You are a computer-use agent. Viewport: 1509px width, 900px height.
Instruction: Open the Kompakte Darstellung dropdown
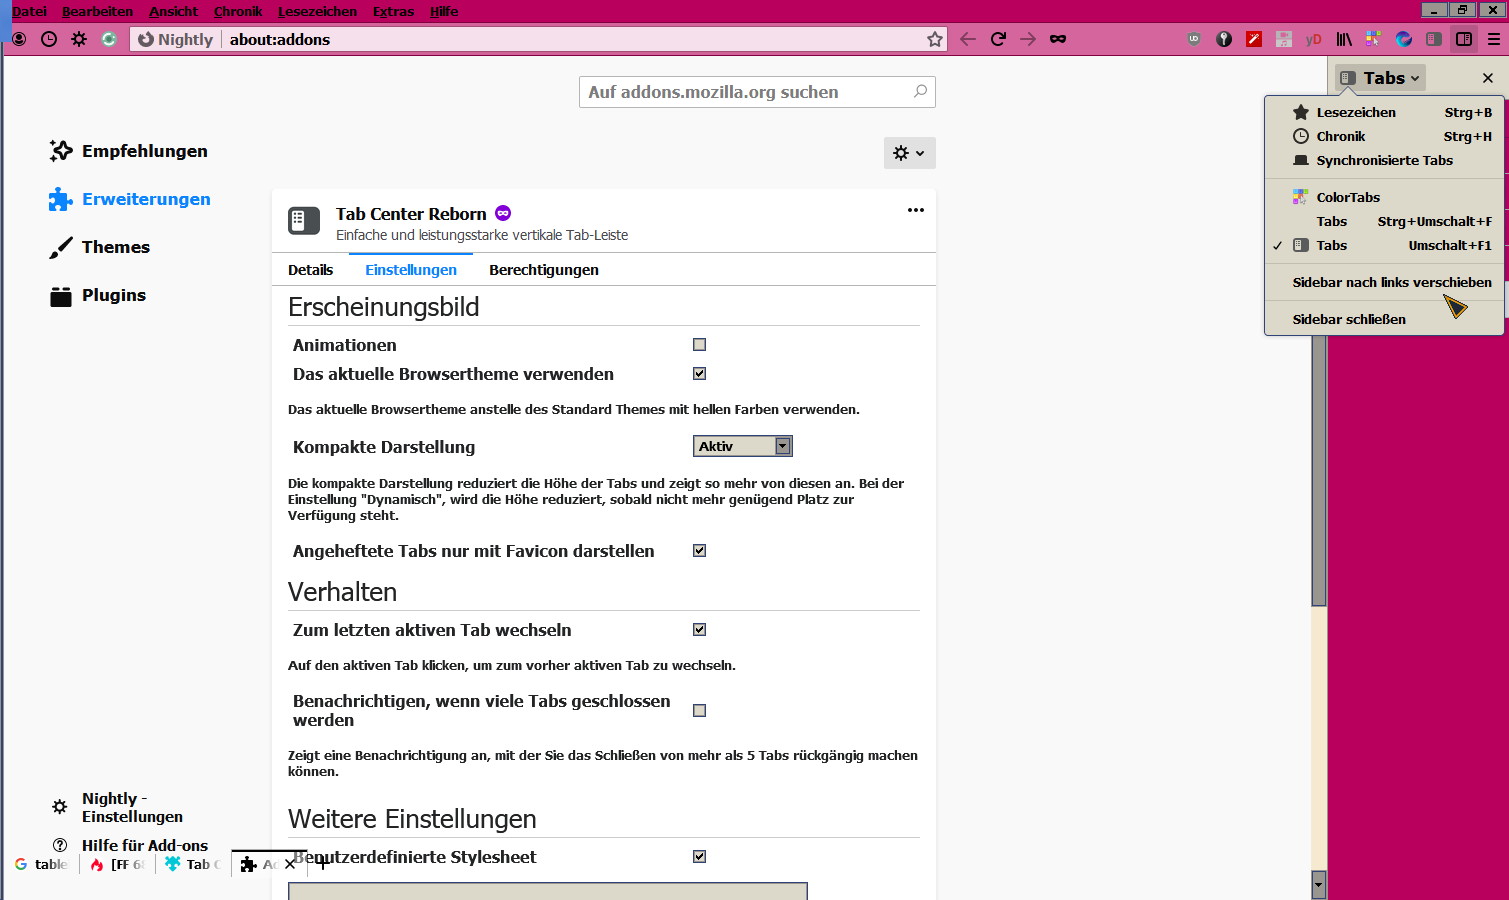click(742, 447)
